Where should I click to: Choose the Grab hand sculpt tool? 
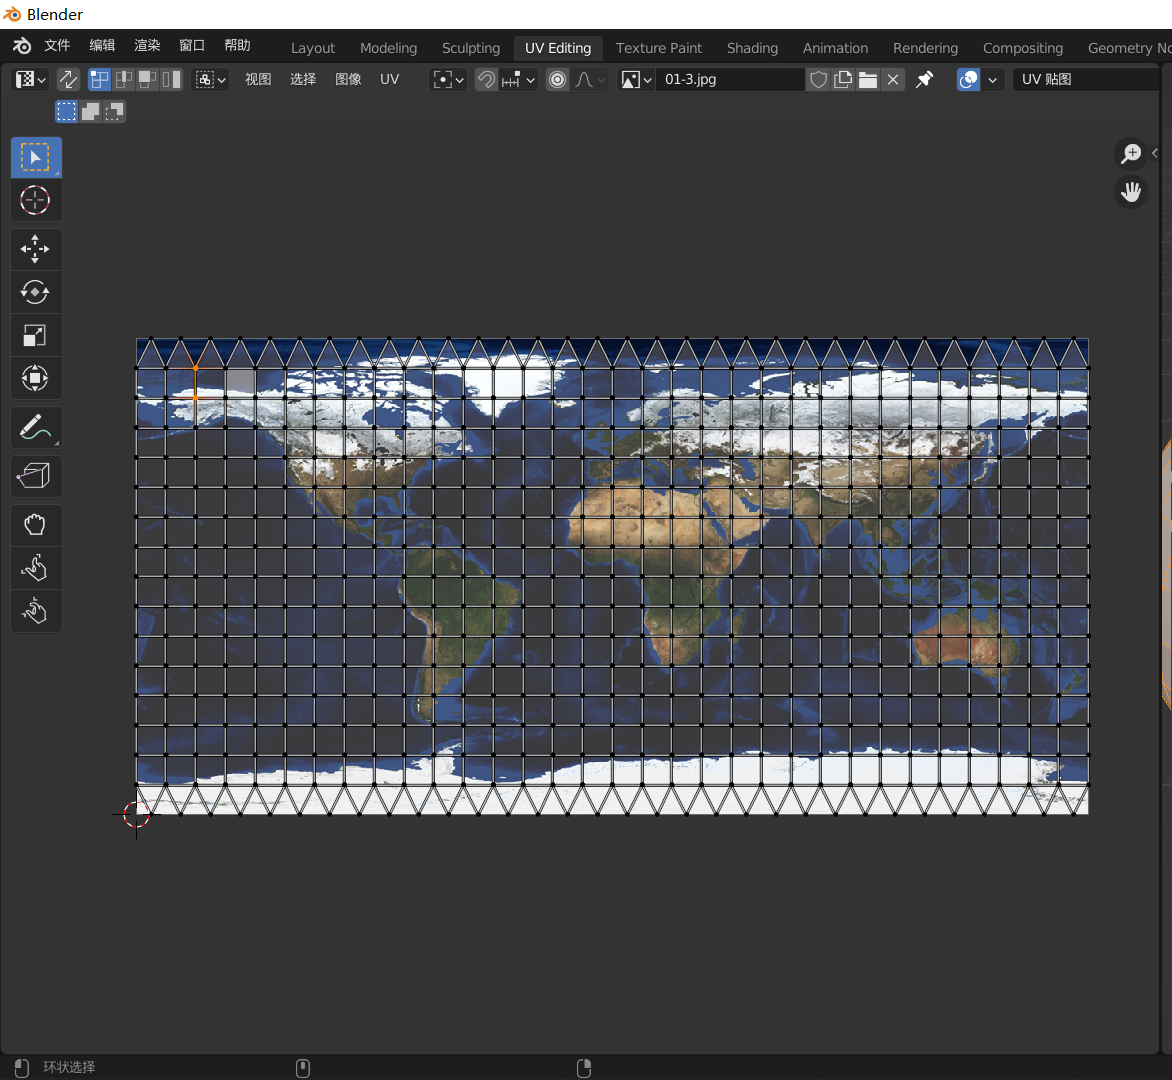click(x=35, y=525)
